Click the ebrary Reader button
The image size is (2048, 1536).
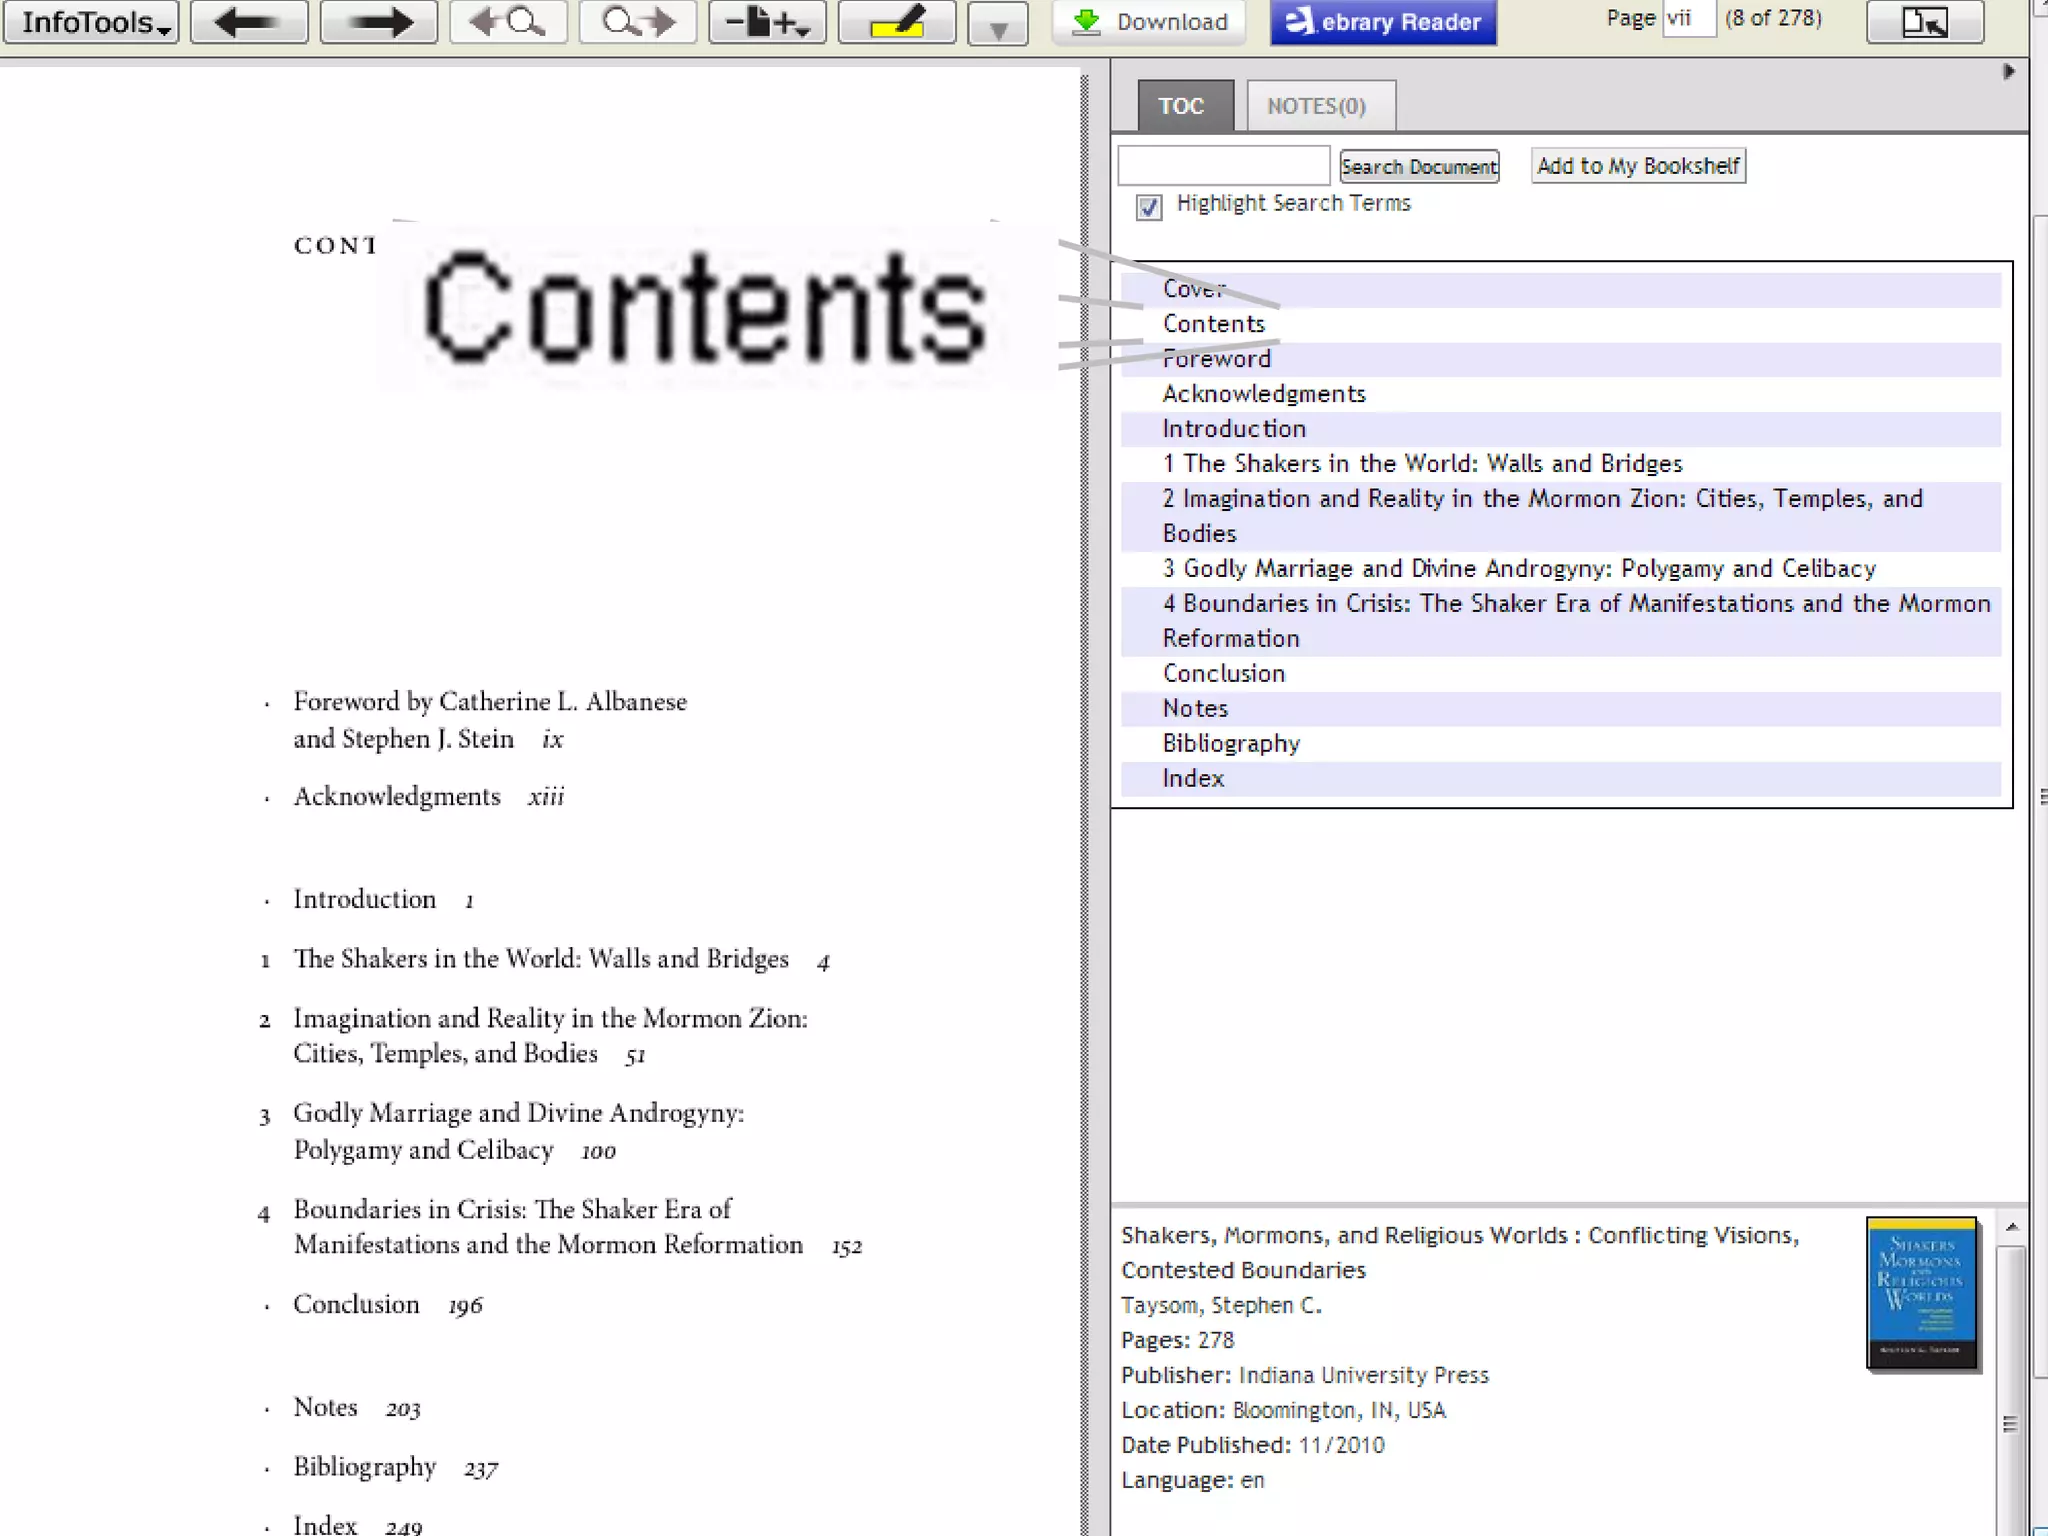point(1383,22)
